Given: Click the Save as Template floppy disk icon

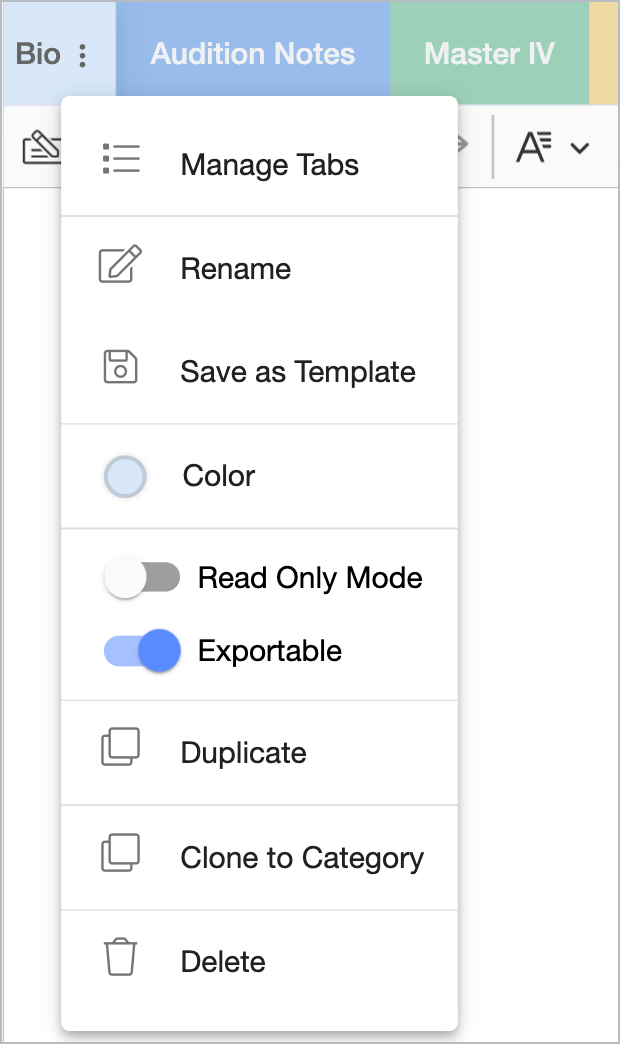Looking at the screenshot, I should 121,367.
